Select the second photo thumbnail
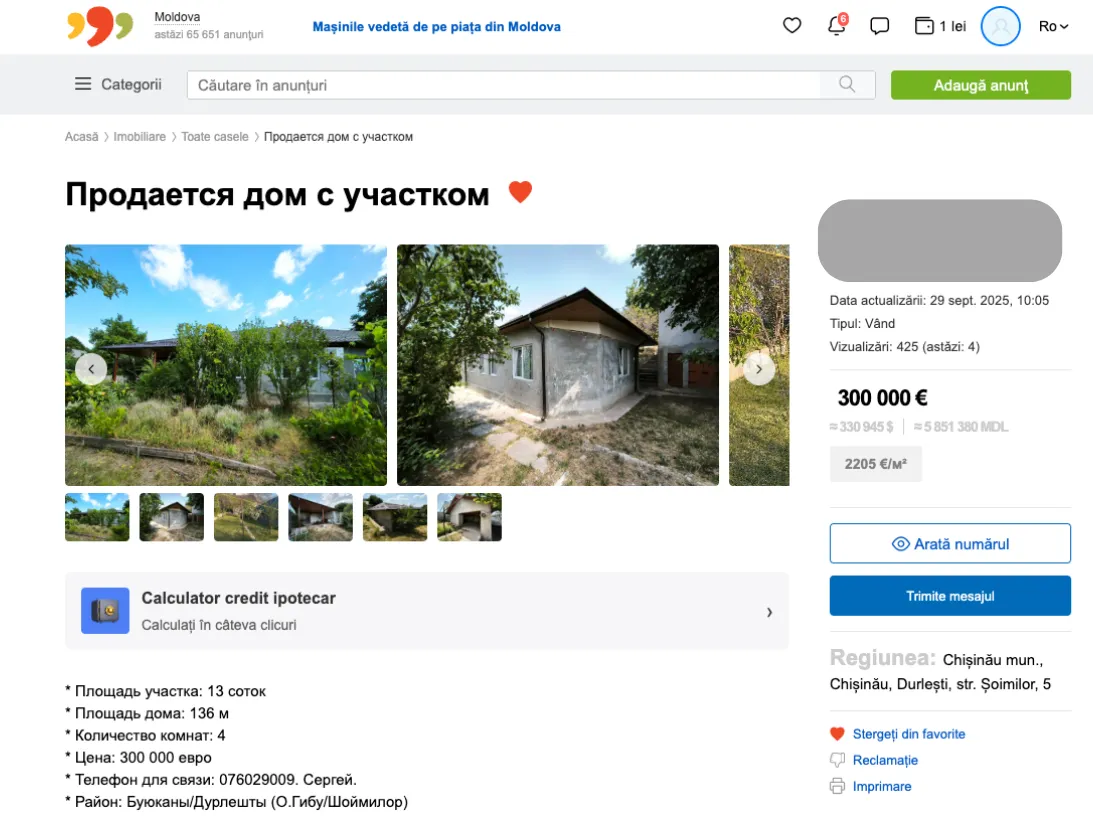The height and width of the screenshot is (816, 1093). point(171,517)
